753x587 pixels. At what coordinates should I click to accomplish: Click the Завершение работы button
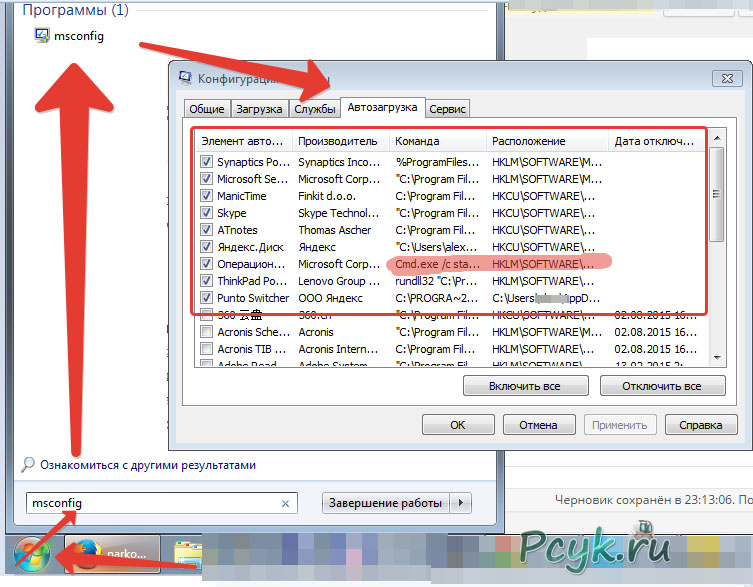click(x=386, y=503)
